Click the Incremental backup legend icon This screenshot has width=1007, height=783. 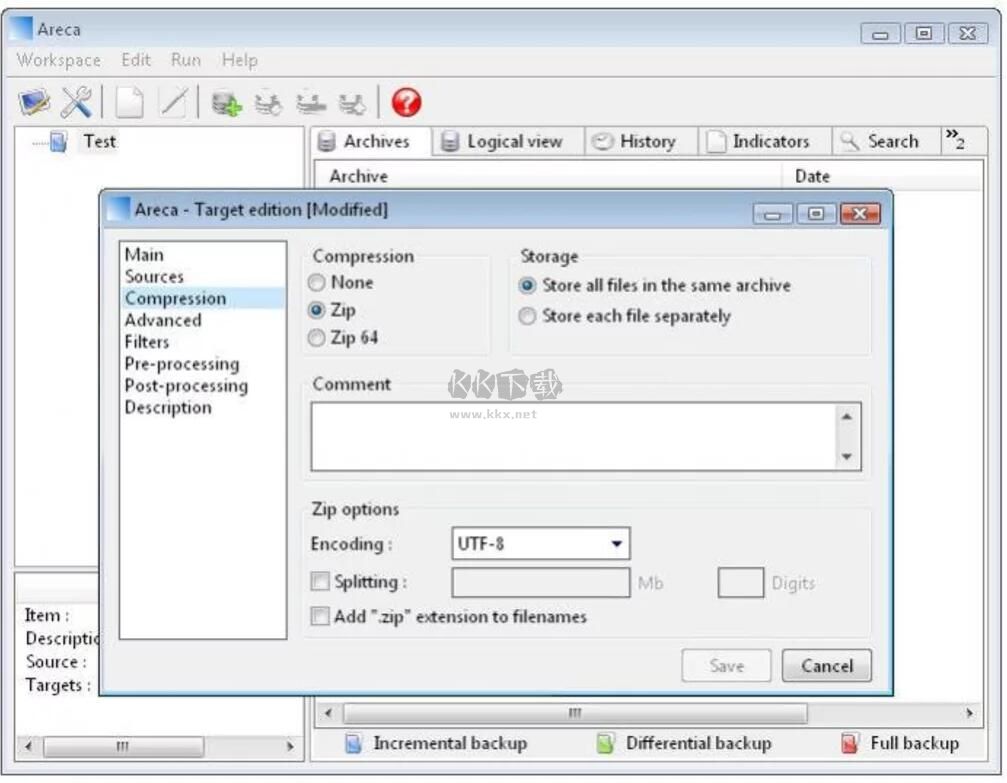(x=353, y=743)
